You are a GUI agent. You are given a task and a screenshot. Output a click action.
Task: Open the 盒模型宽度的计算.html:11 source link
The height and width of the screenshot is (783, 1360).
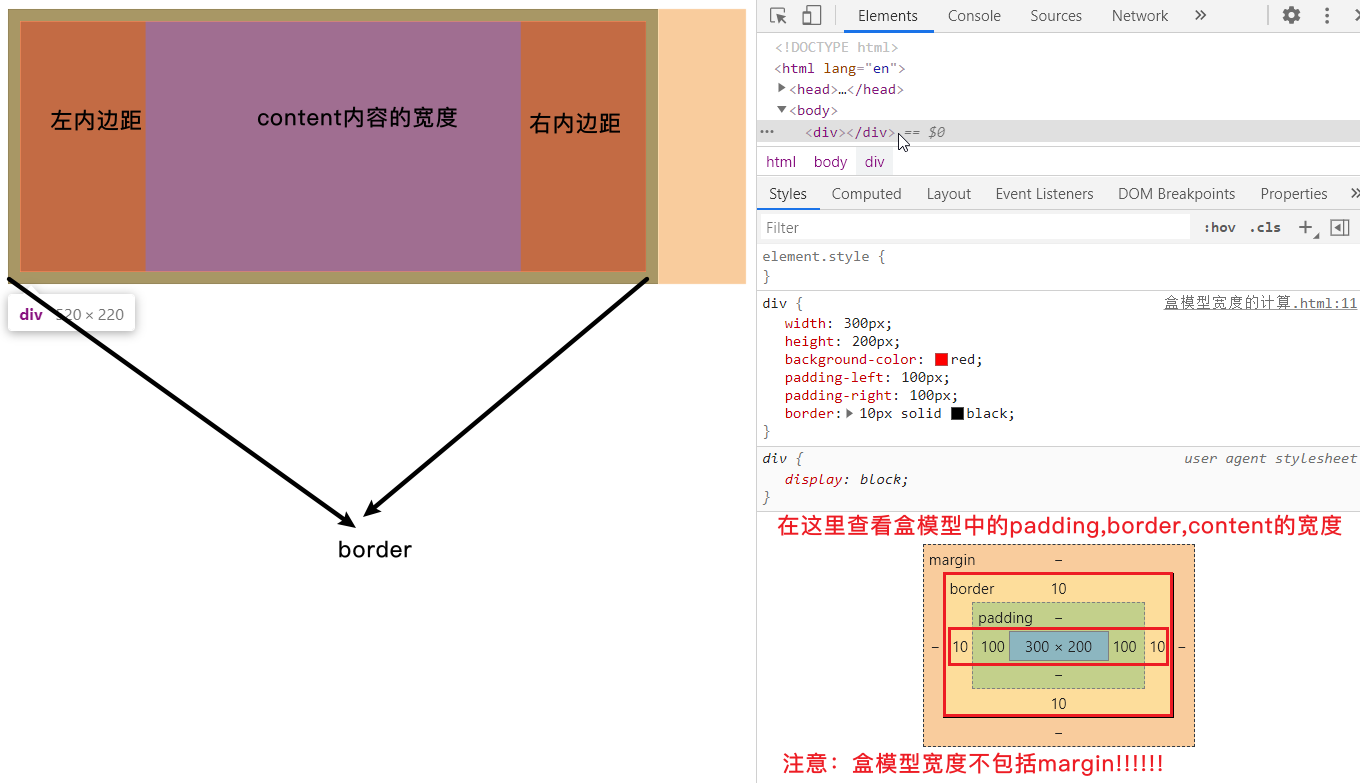click(x=1260, y=304)
